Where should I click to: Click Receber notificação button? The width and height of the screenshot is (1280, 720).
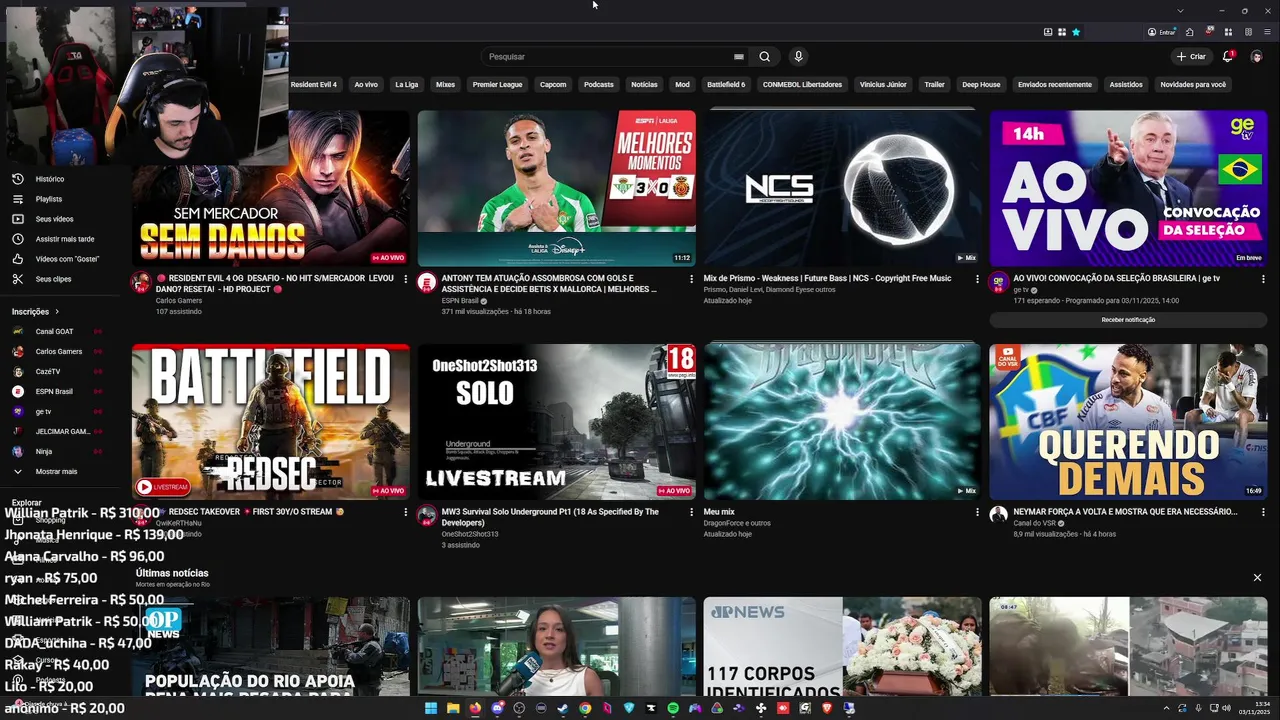tap(1128, 320)
